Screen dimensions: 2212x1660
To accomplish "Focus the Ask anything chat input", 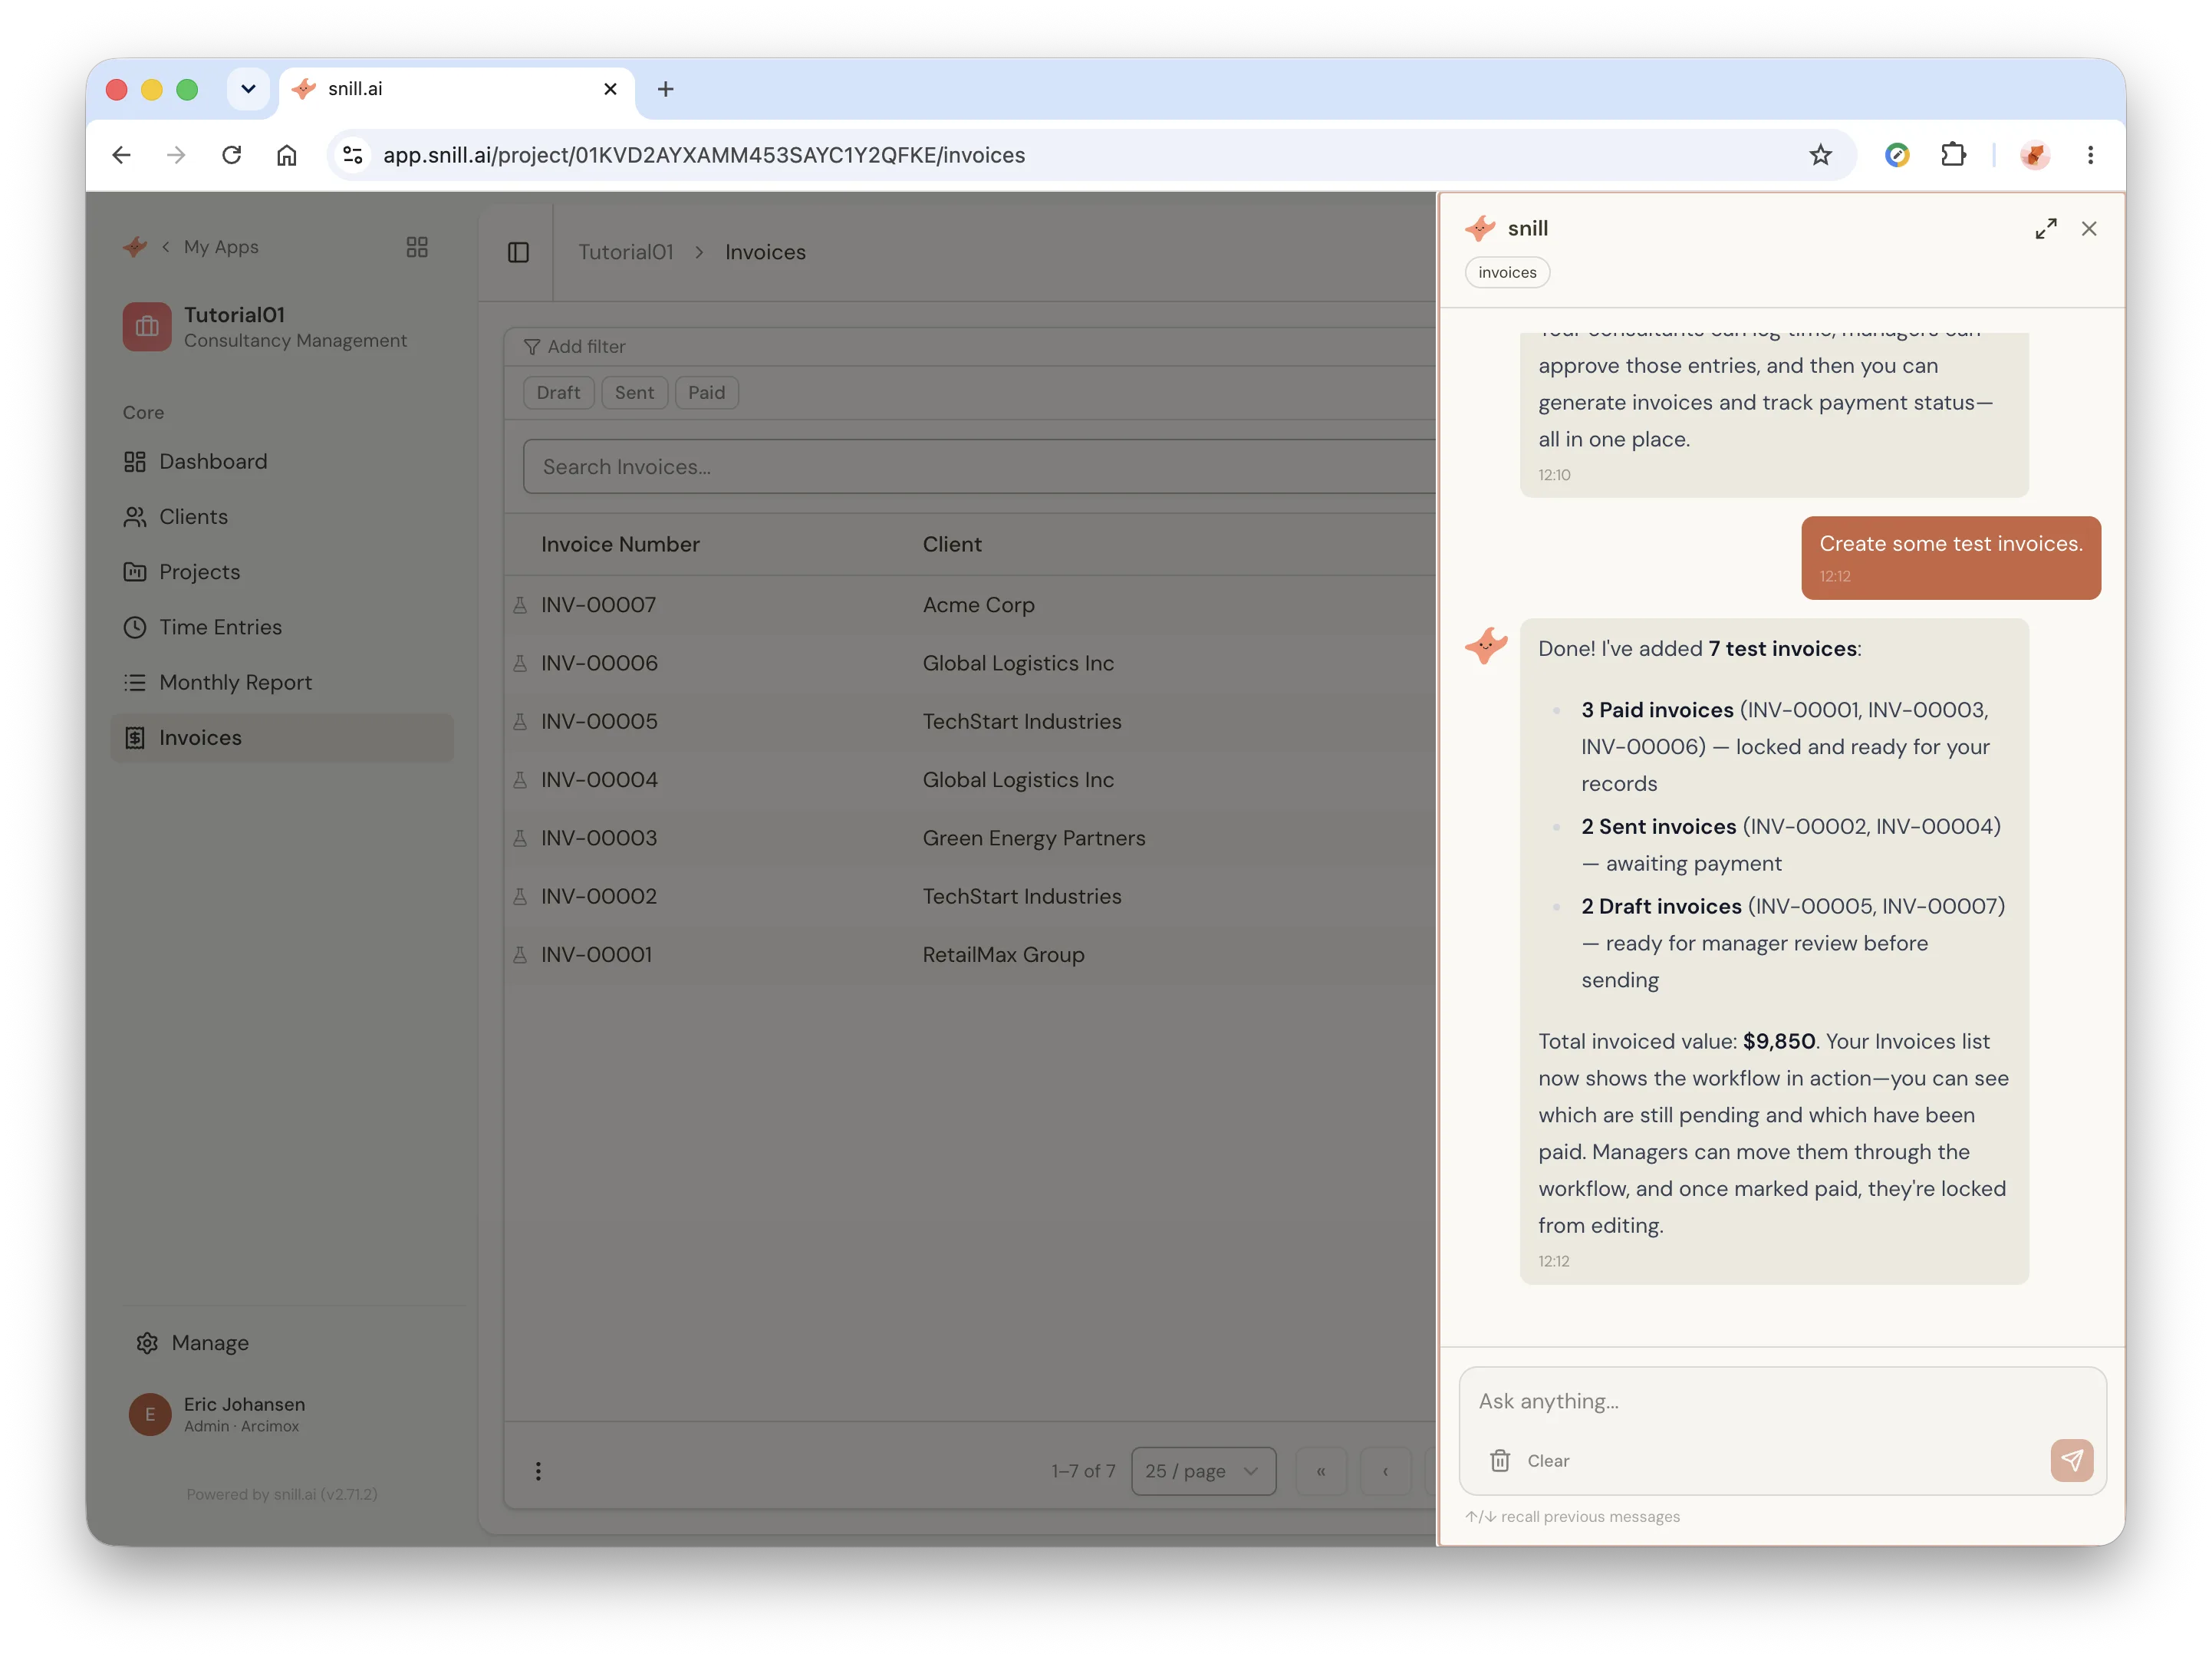I will (1782, 1401).
